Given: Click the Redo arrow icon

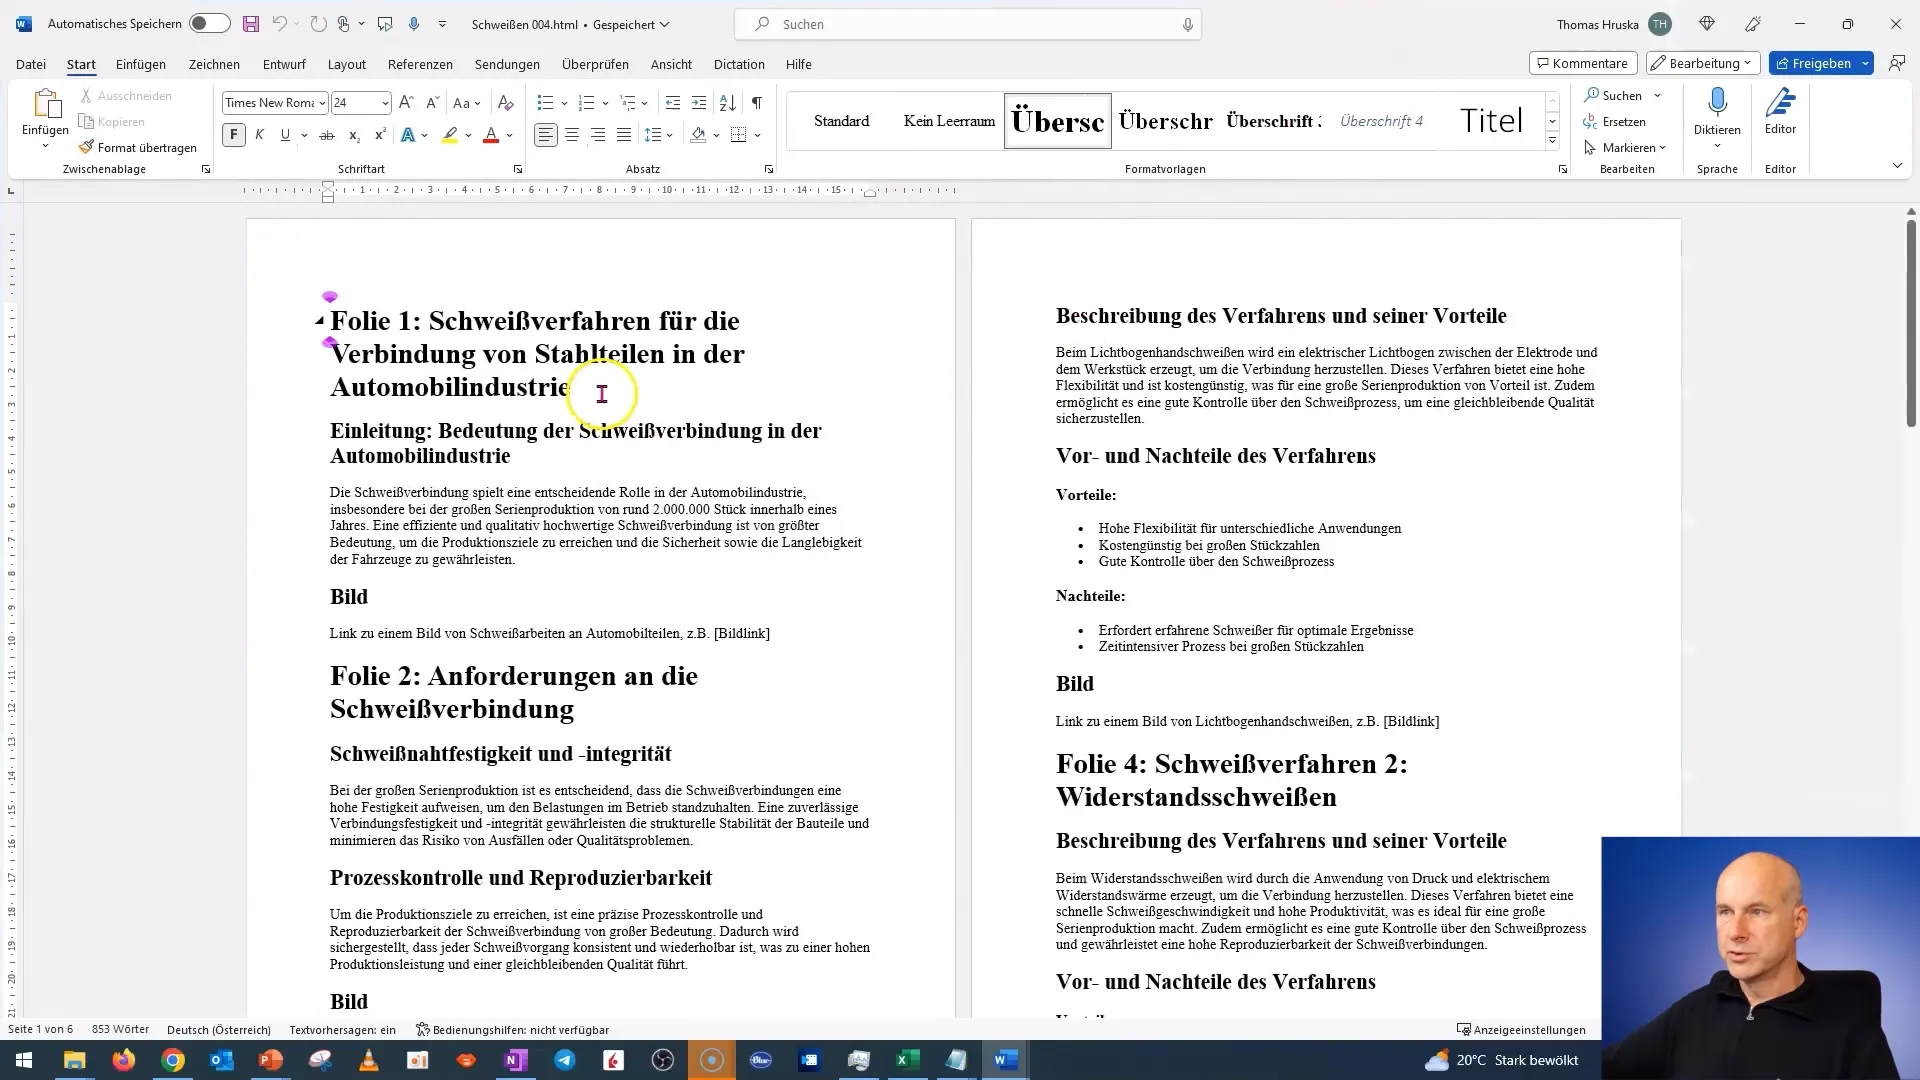Looking at the screenshot, I should click(318, 24).
